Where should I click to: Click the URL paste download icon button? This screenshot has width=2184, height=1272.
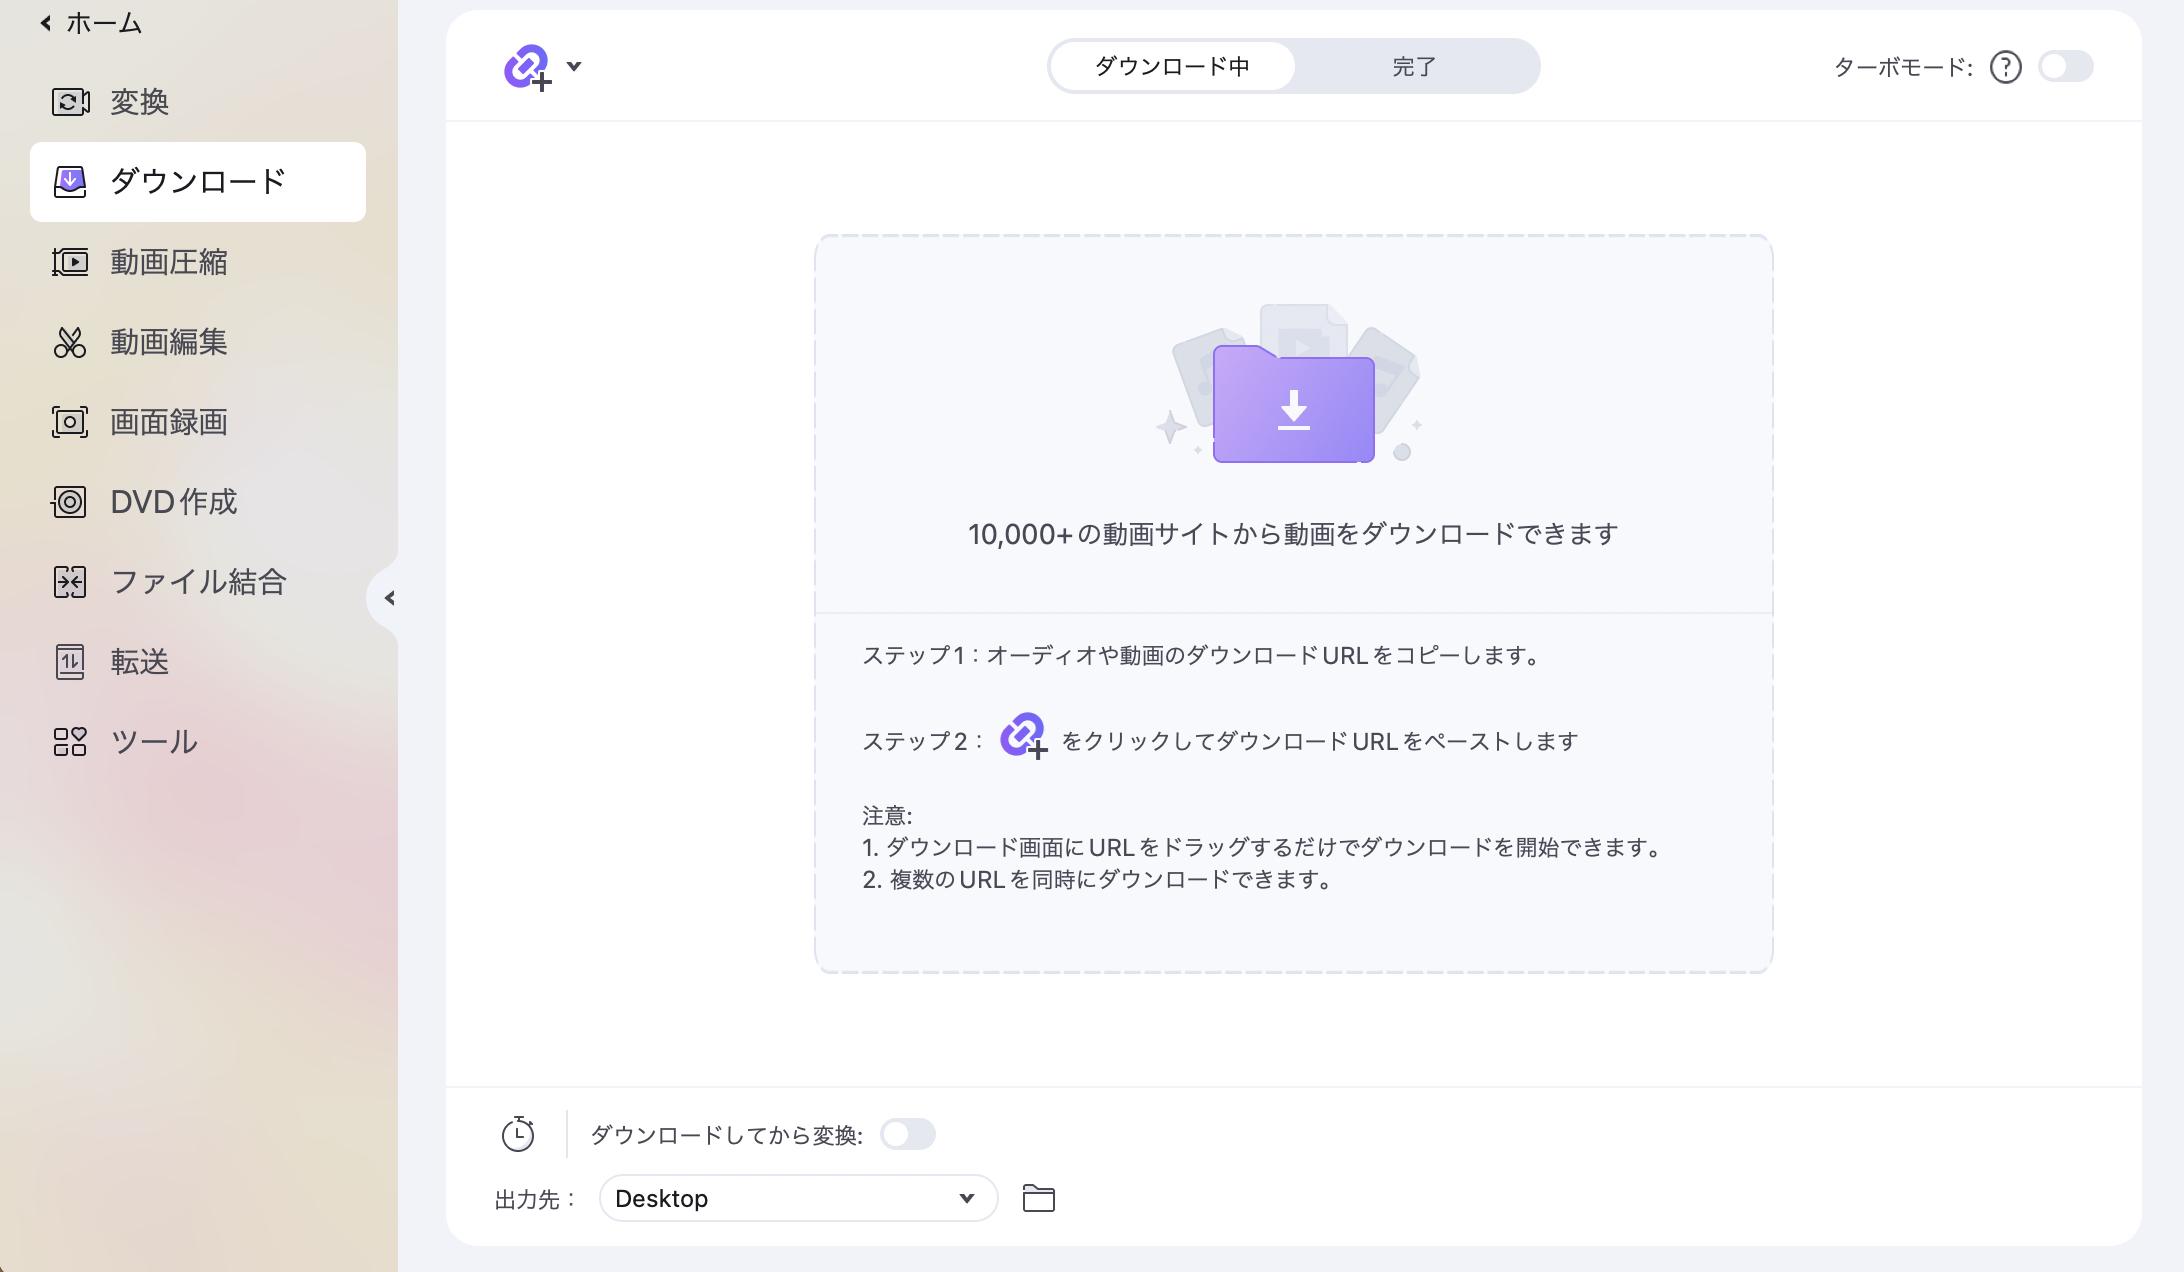[x=527, y=65]
